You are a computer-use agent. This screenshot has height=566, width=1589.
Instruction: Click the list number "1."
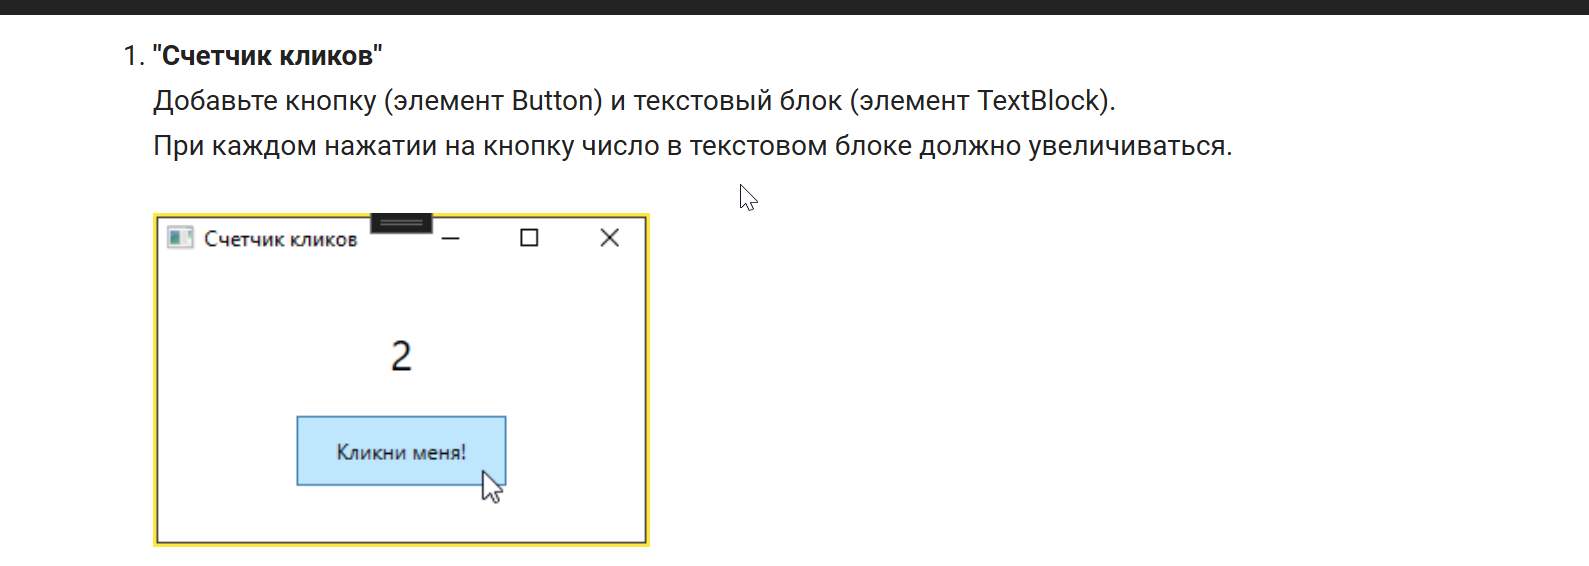click(x=134, y=56)
